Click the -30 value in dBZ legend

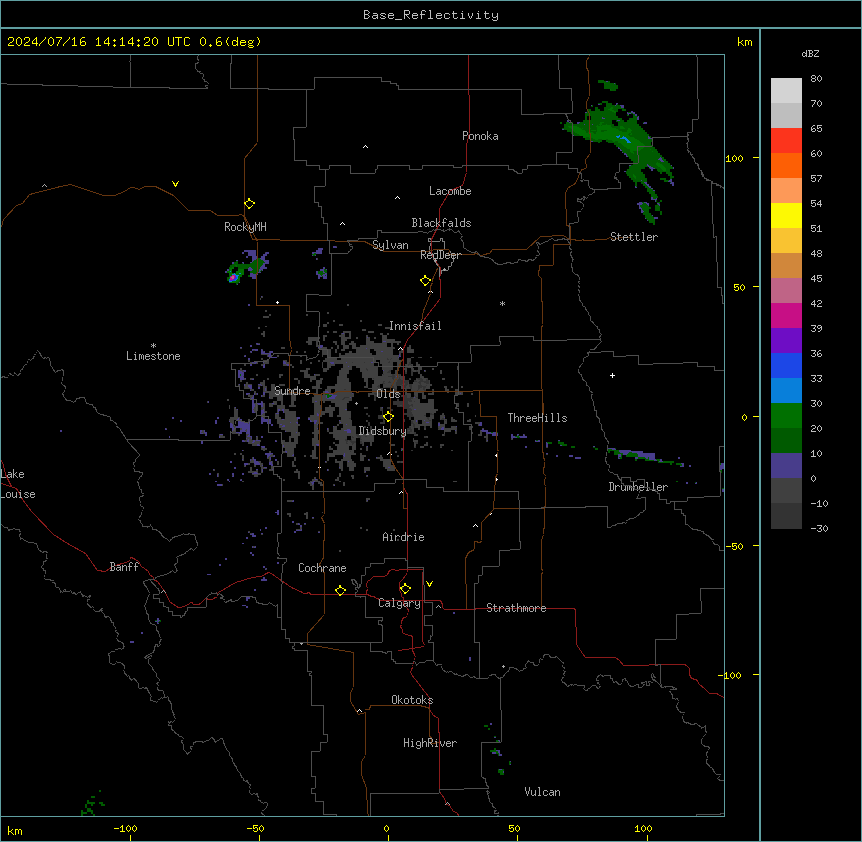[819, 529]
